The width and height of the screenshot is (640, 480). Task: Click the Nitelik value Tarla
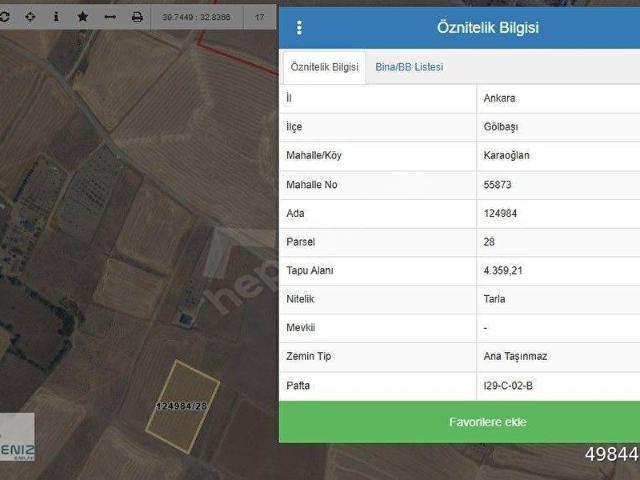click(x=494, y=299)
